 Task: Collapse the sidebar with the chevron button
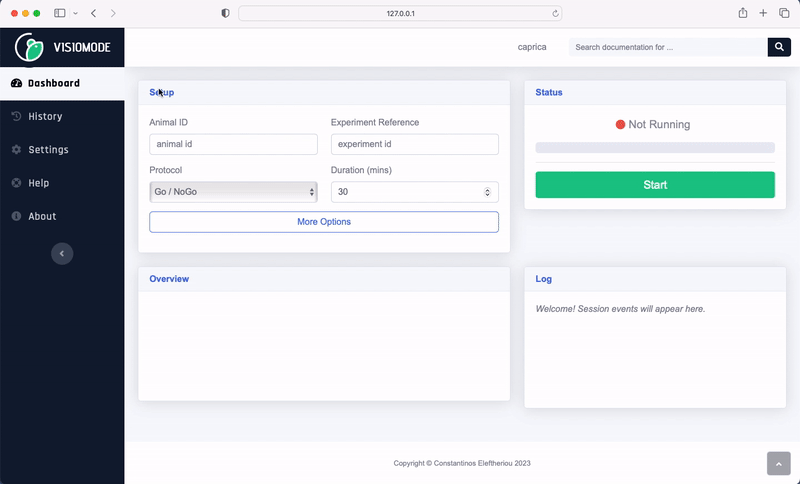pyautogui.click(x=62, y=254)
